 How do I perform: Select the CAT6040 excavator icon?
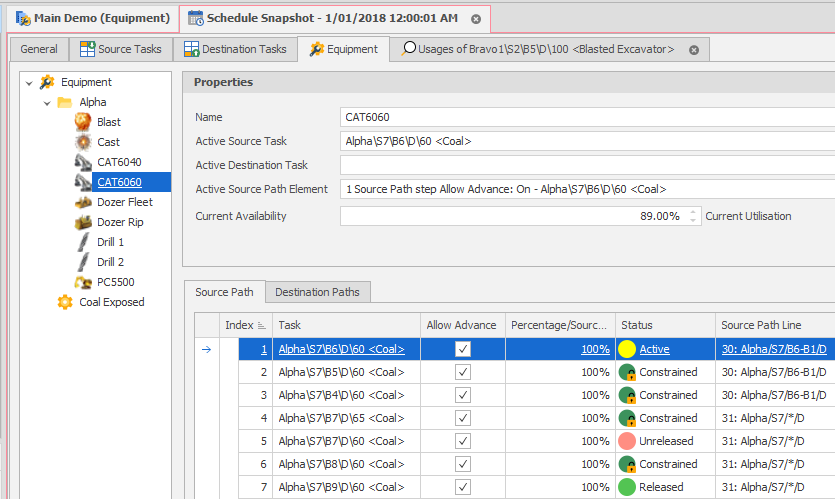point(83,162)
